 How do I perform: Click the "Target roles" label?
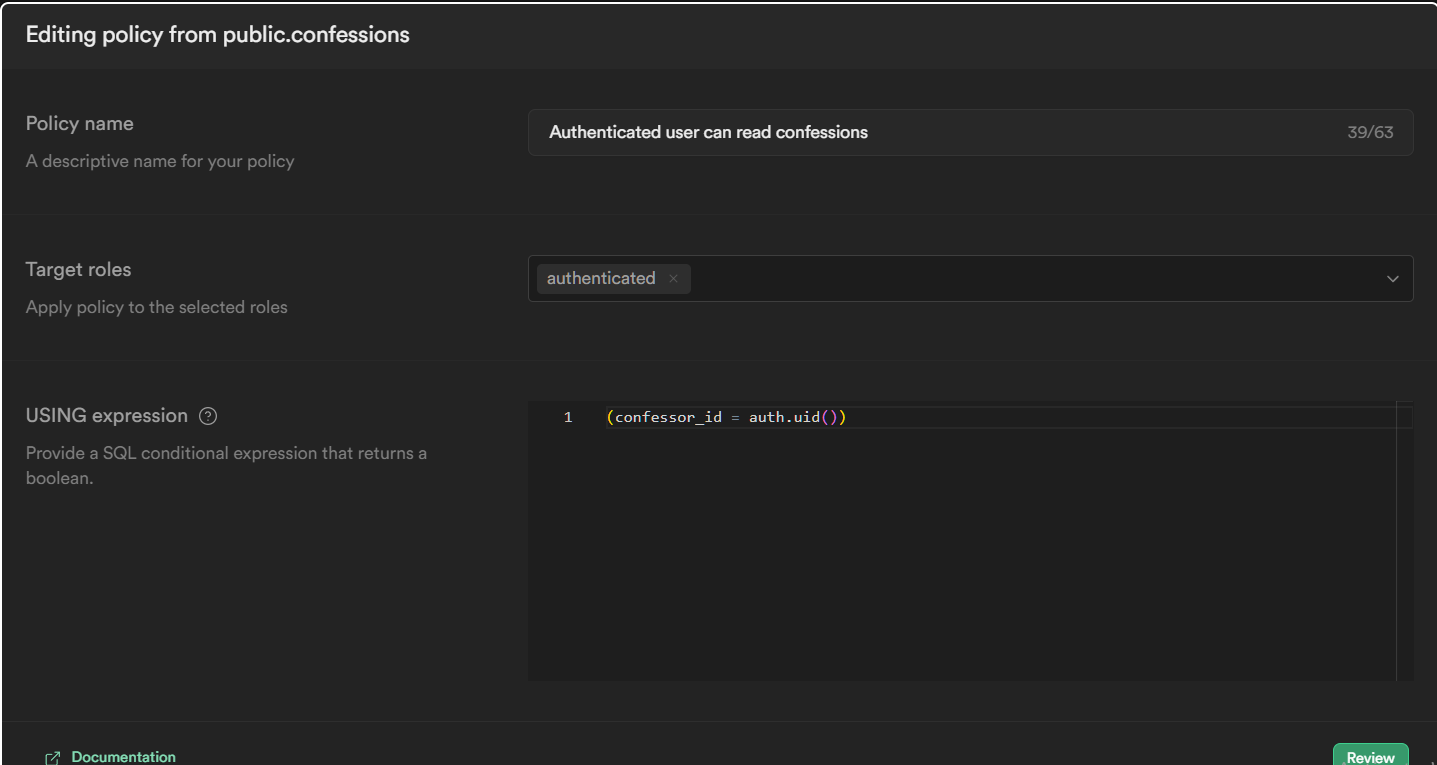coord(79,270)
